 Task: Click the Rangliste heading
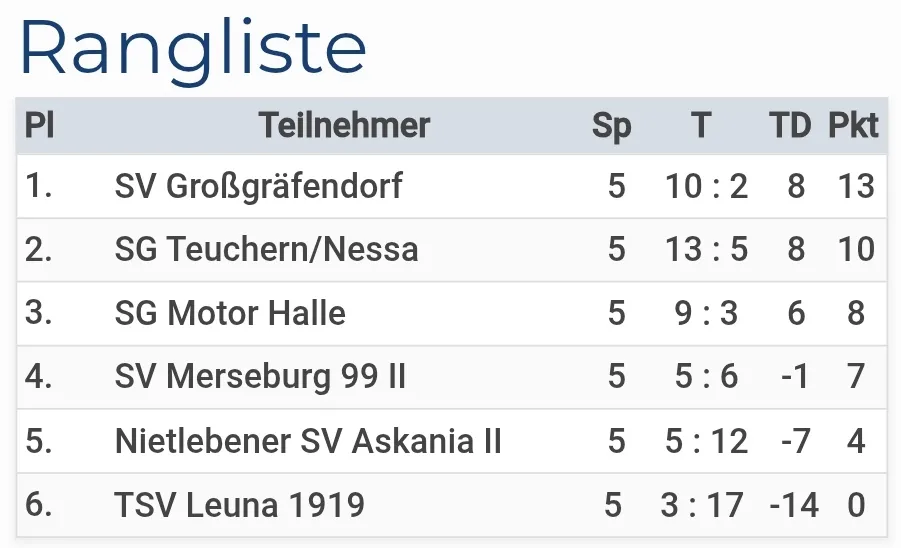tap(193, 48)
